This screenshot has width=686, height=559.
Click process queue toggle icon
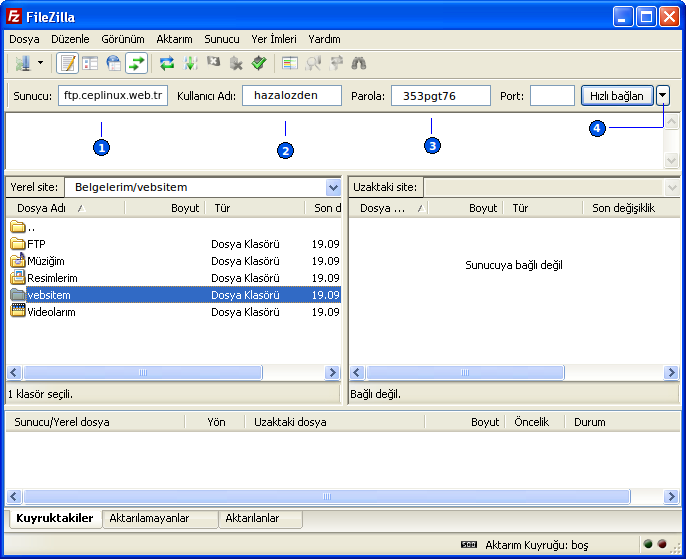click(x=190, y=63)
